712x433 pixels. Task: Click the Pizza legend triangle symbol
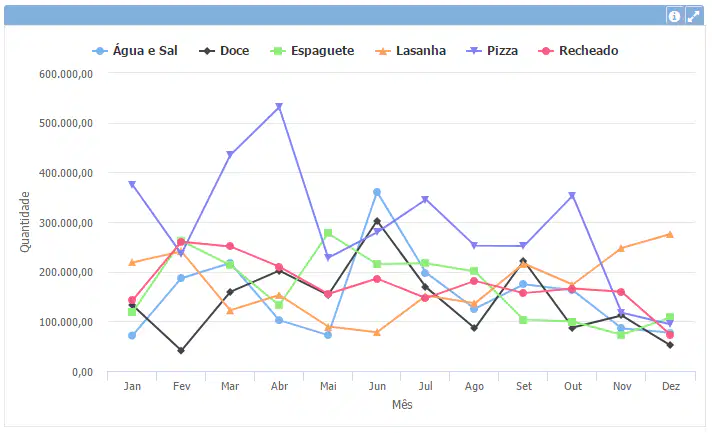474,51
